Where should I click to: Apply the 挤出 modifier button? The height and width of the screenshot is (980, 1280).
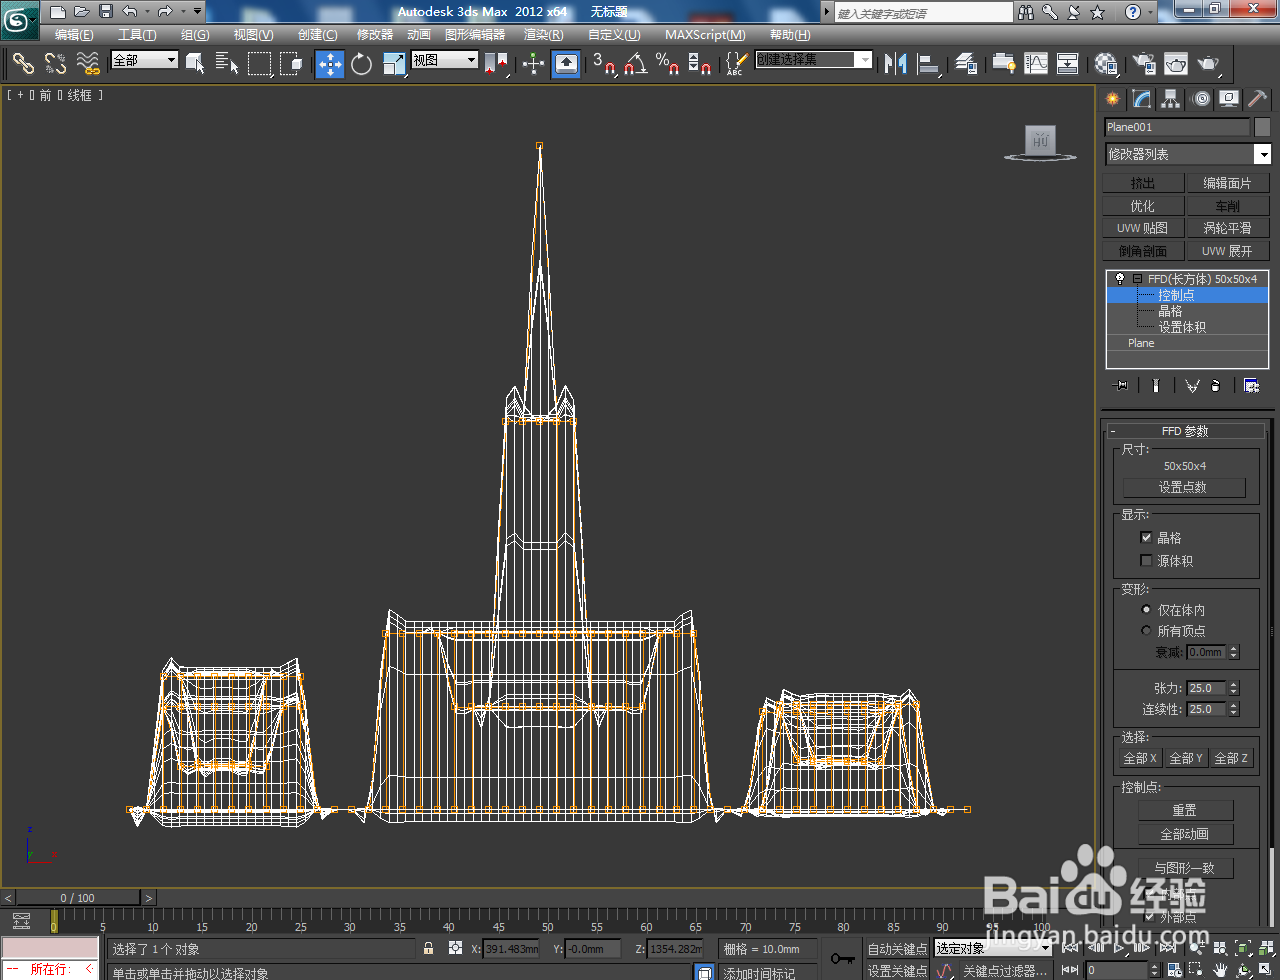click(x=1143, y=183)
